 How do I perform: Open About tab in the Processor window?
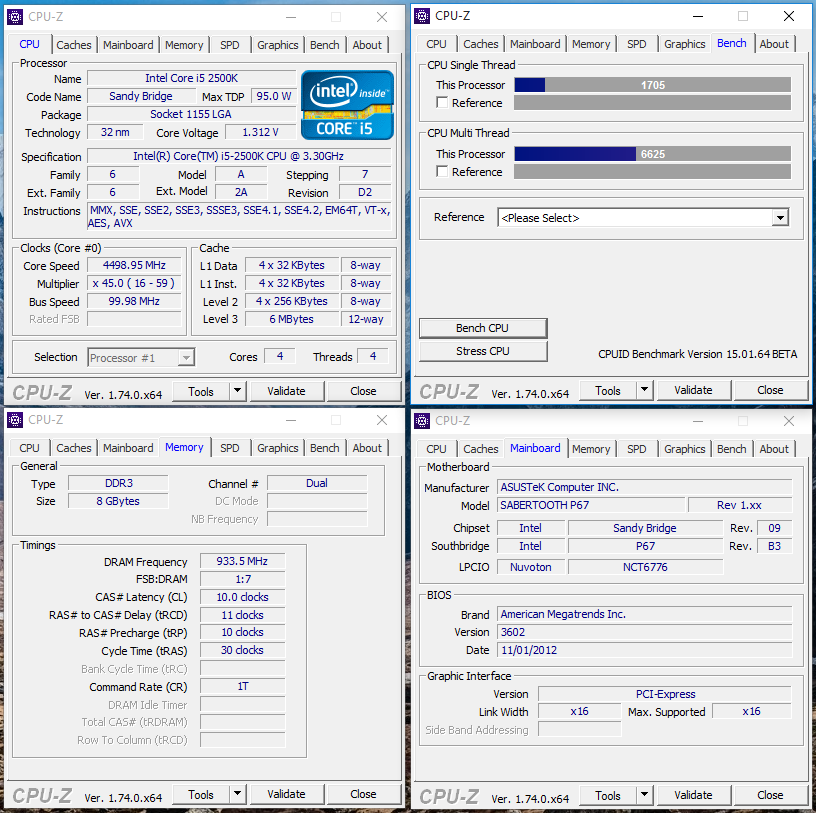367,45
